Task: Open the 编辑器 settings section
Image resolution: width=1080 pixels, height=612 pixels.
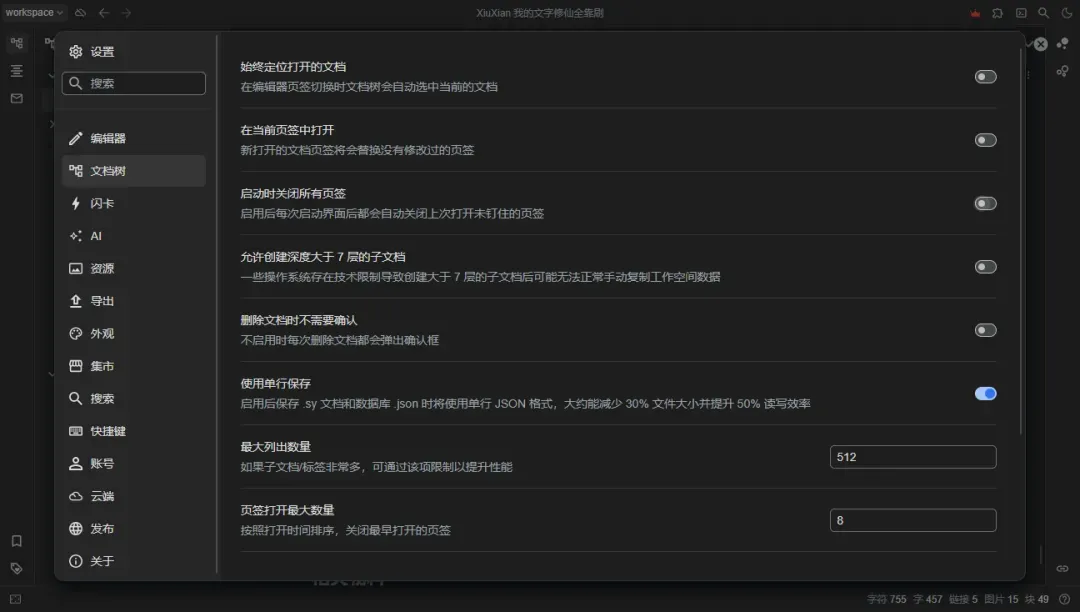Action: point(134,138)
